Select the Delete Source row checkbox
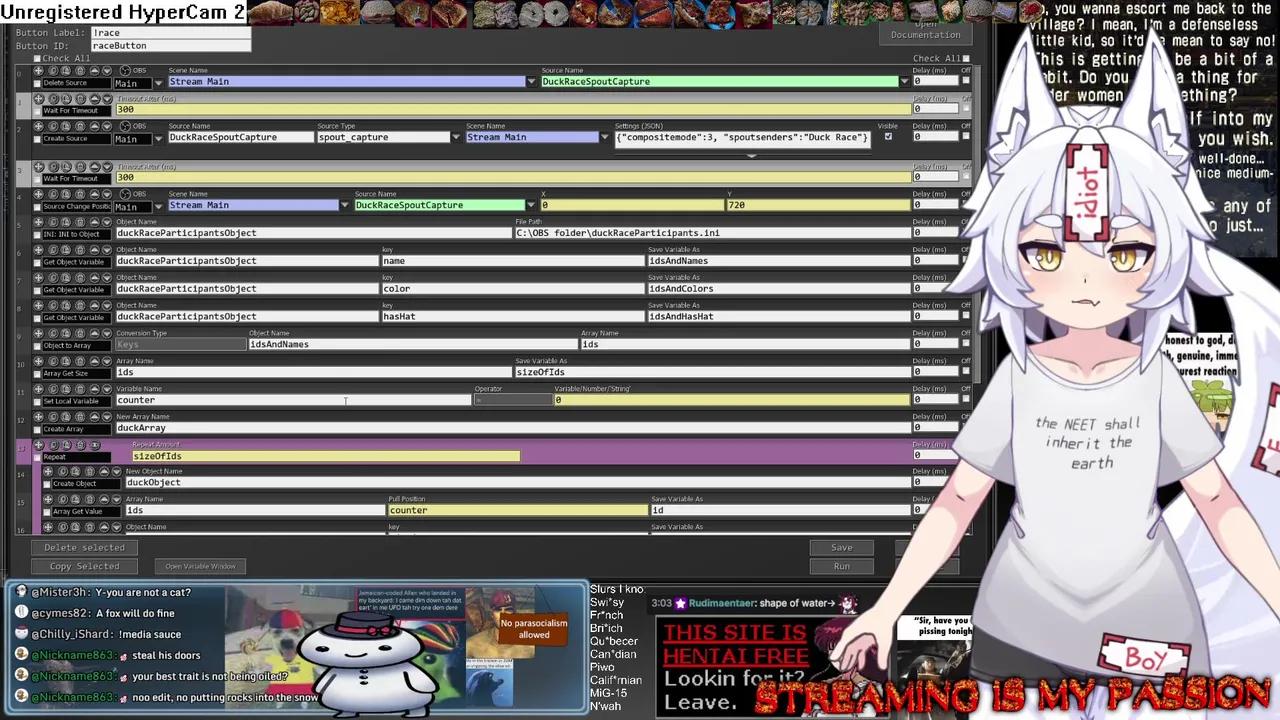The height and width of the screenshot is (720, 1280). [x=37, y=83]
